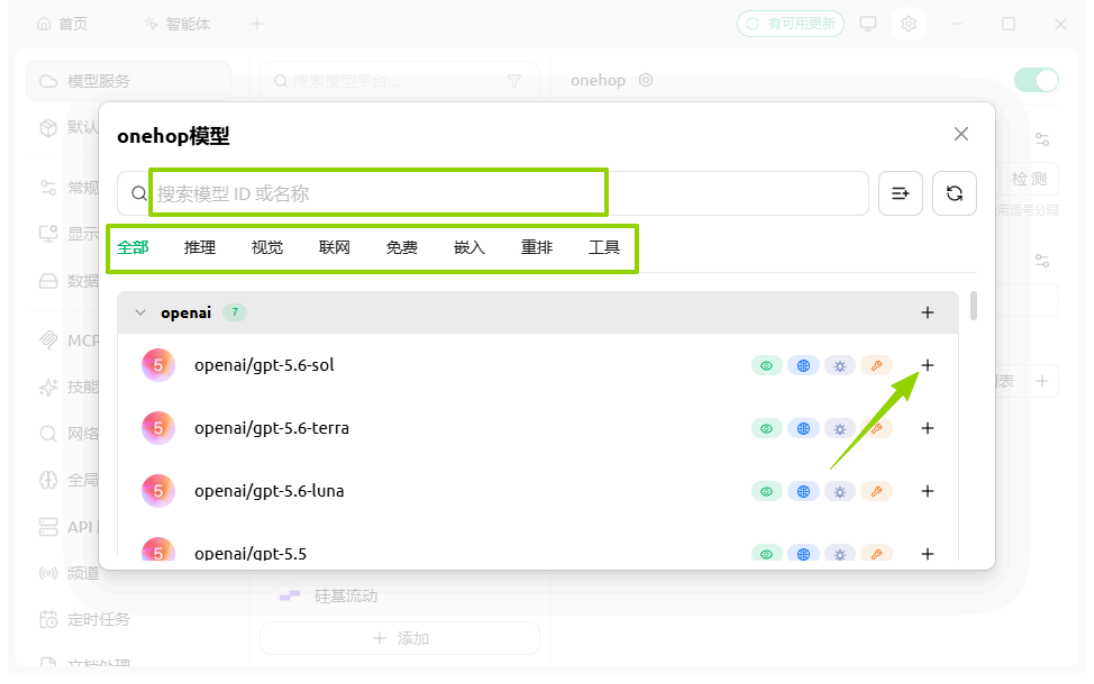
Task: Add all models in openai group
Action: (927, 312)
